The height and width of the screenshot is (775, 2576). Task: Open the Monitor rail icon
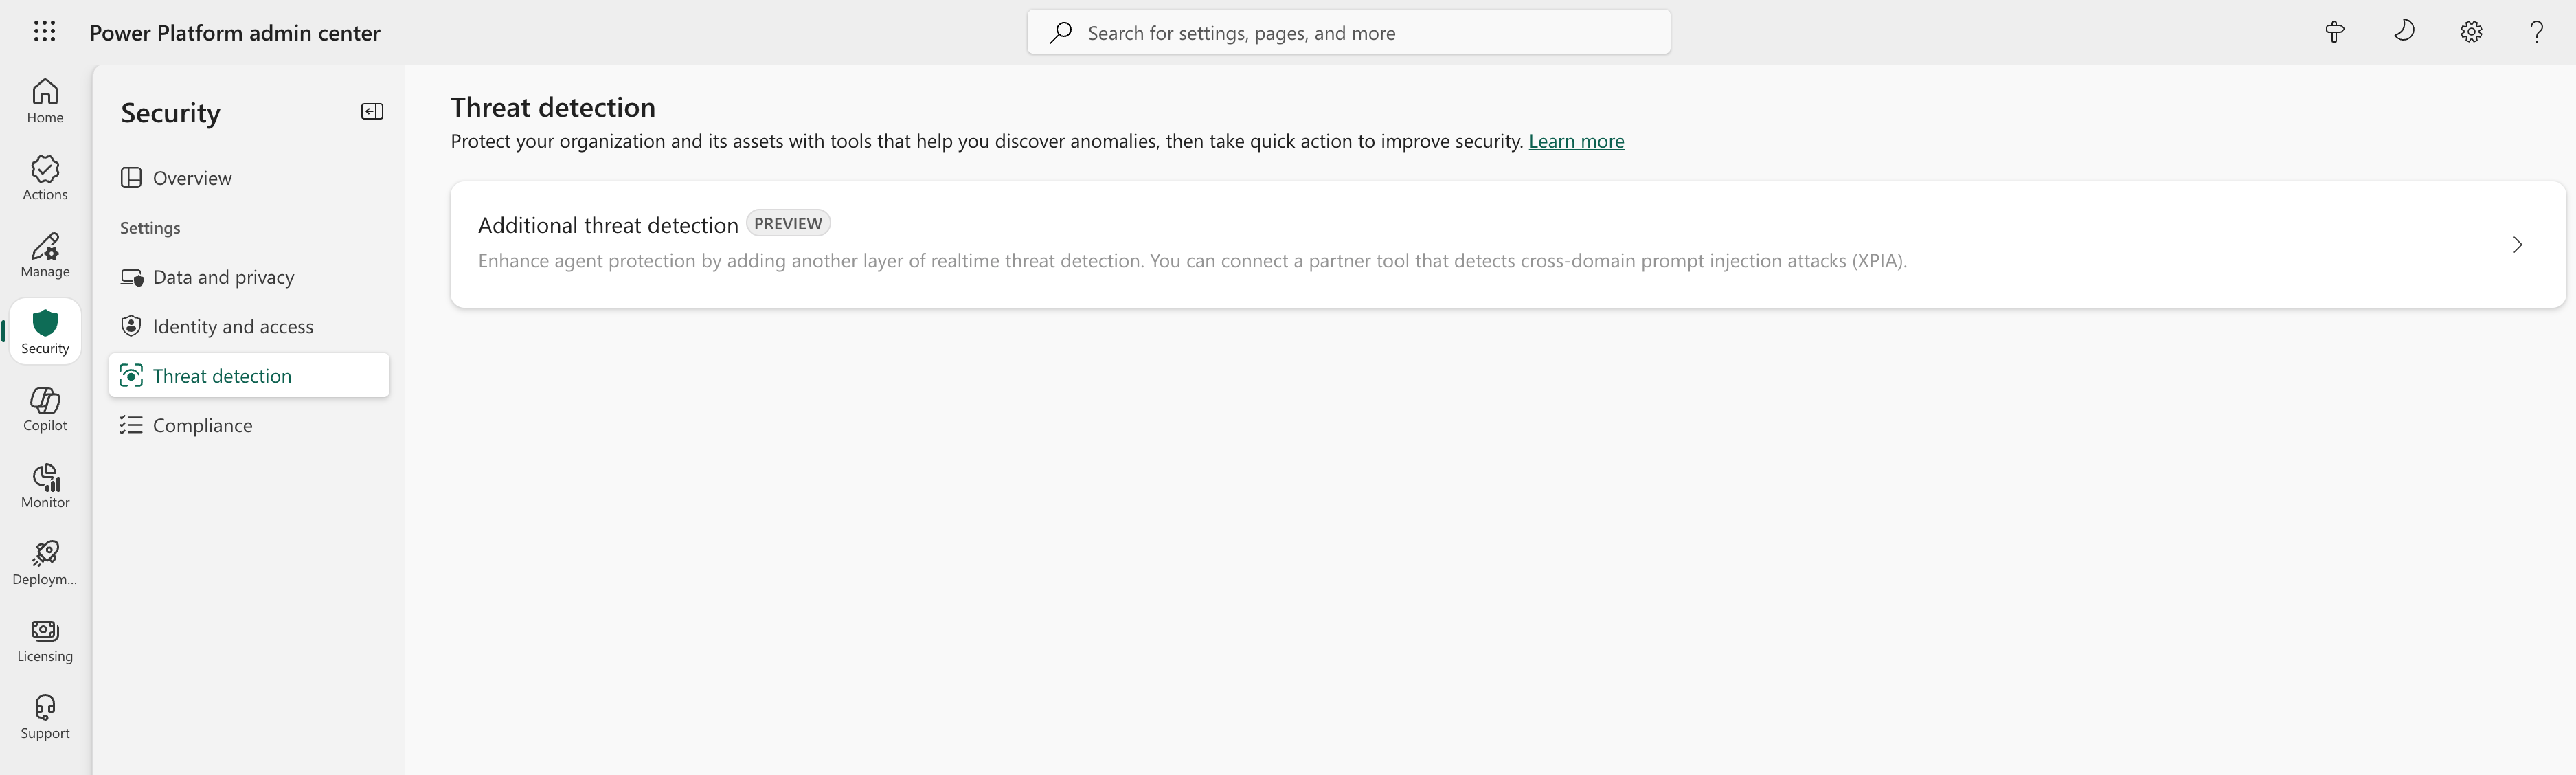click(x=45, y=486)
